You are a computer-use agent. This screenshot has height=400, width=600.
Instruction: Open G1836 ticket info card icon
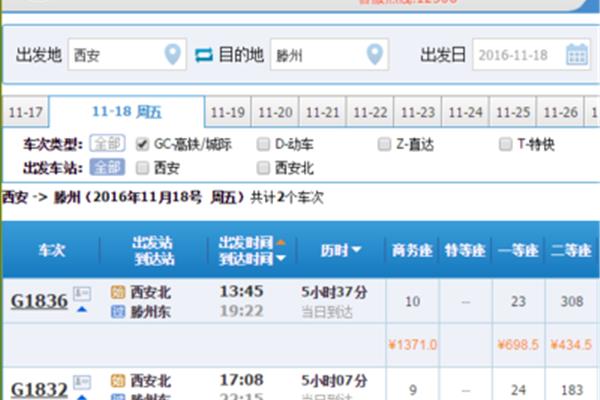click(x=82, y=293)
